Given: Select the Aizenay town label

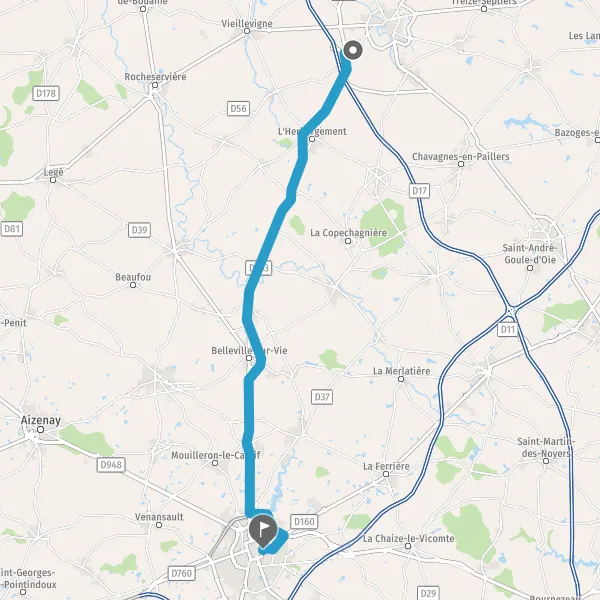Looking at the screenshot, I should [41, 421].
